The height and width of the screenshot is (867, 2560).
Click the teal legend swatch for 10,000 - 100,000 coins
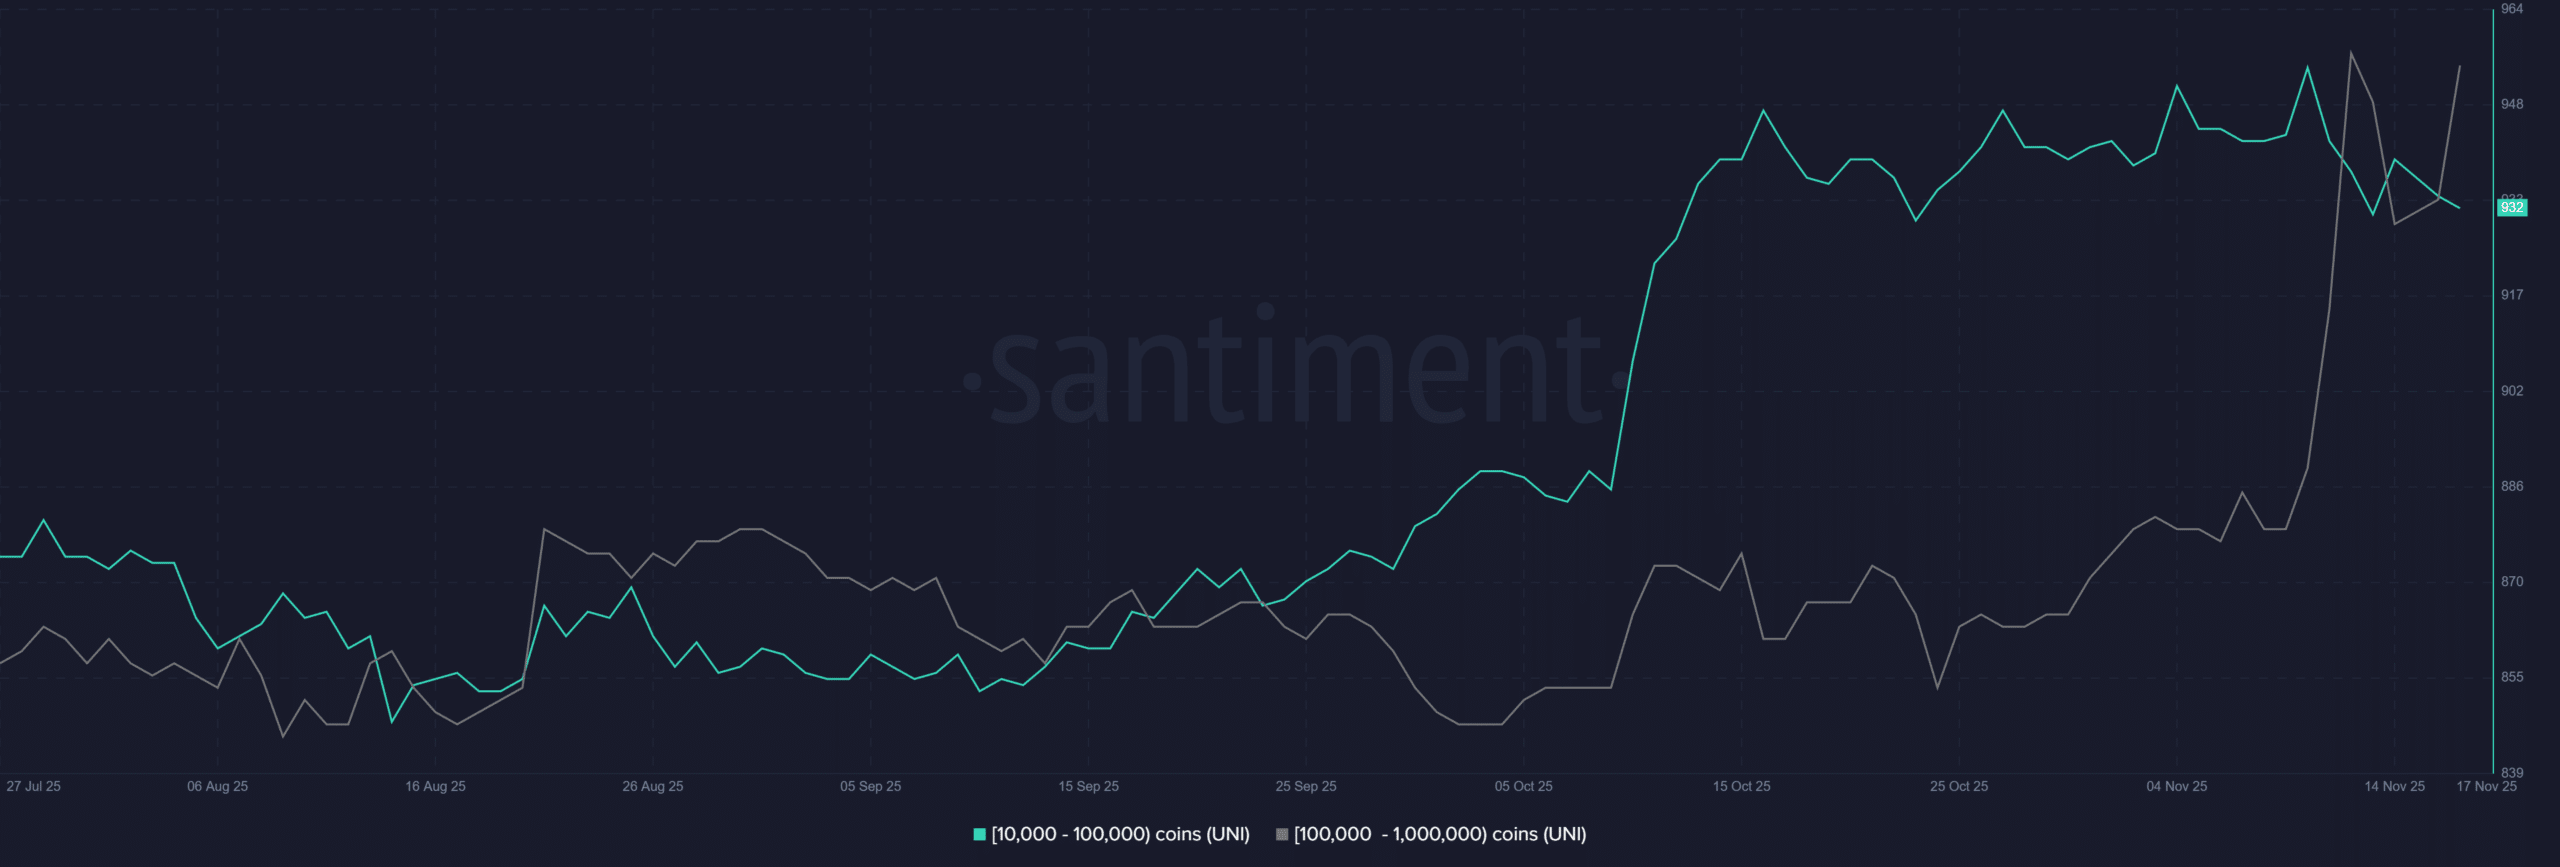(x=980, y=834)
